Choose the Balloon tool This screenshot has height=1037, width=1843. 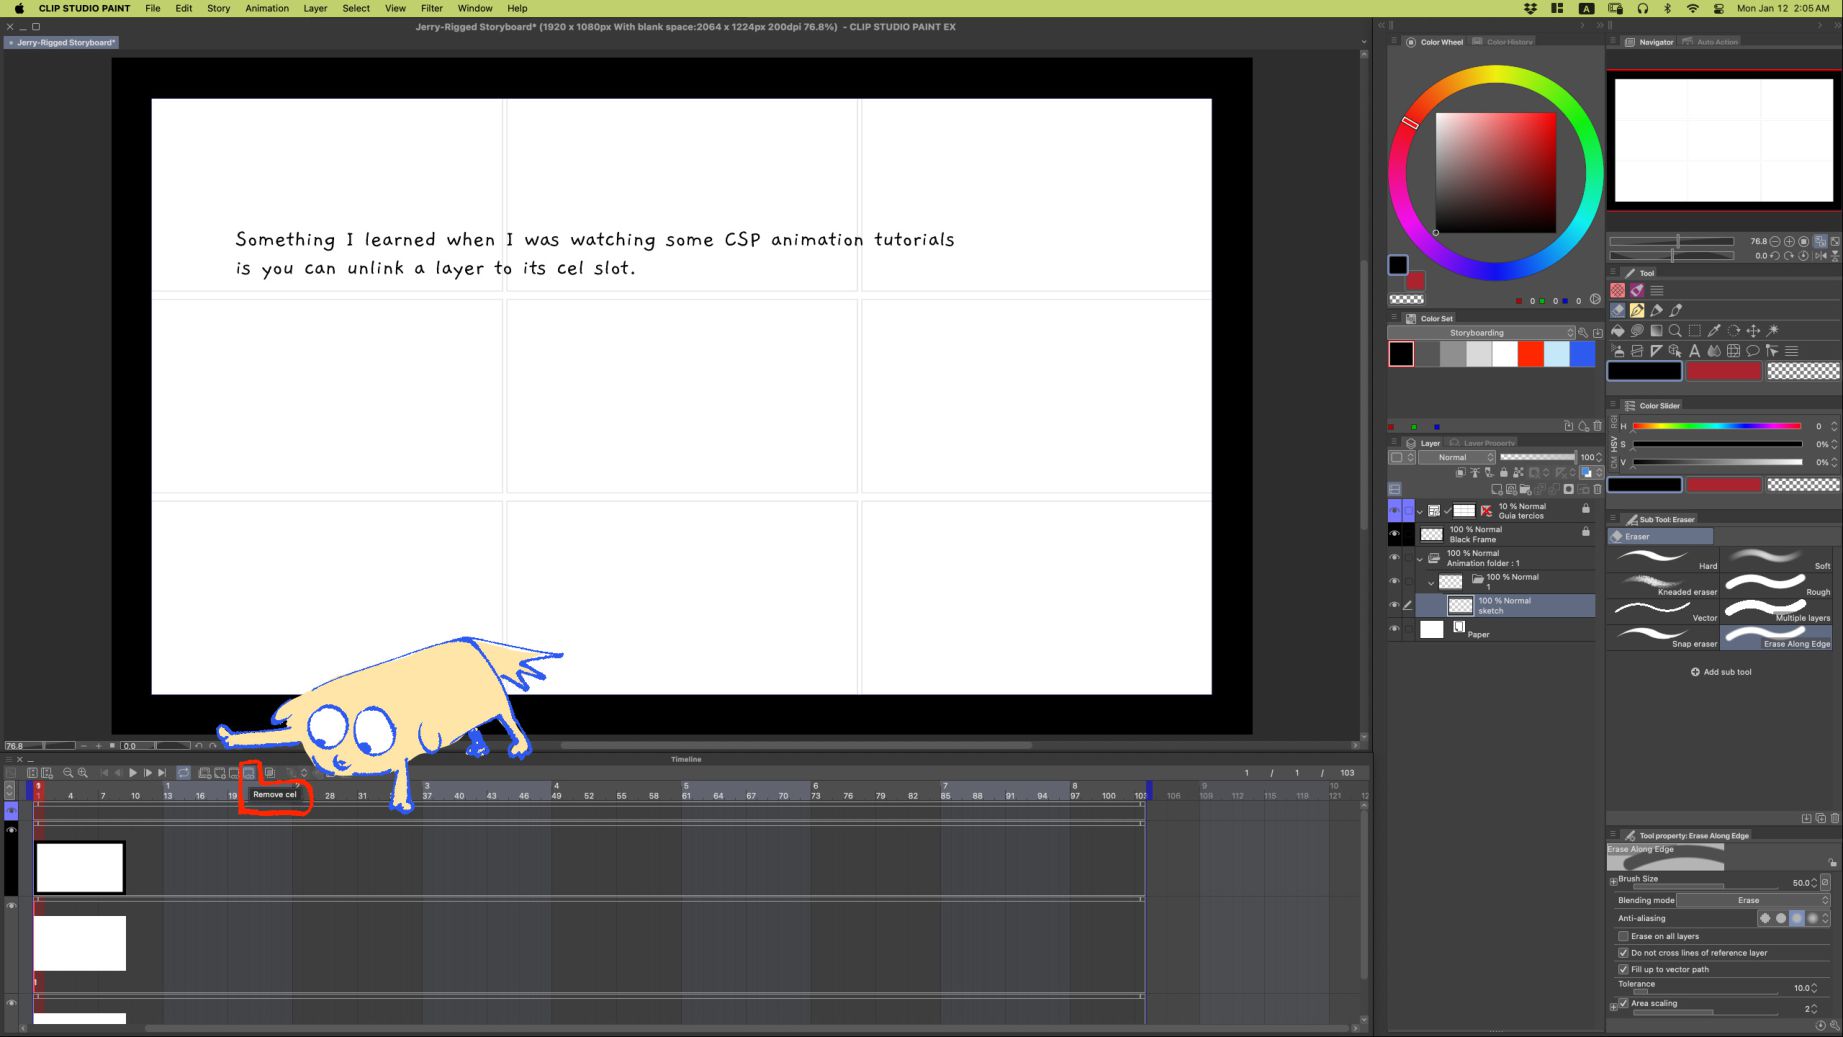pos(1753,351)
